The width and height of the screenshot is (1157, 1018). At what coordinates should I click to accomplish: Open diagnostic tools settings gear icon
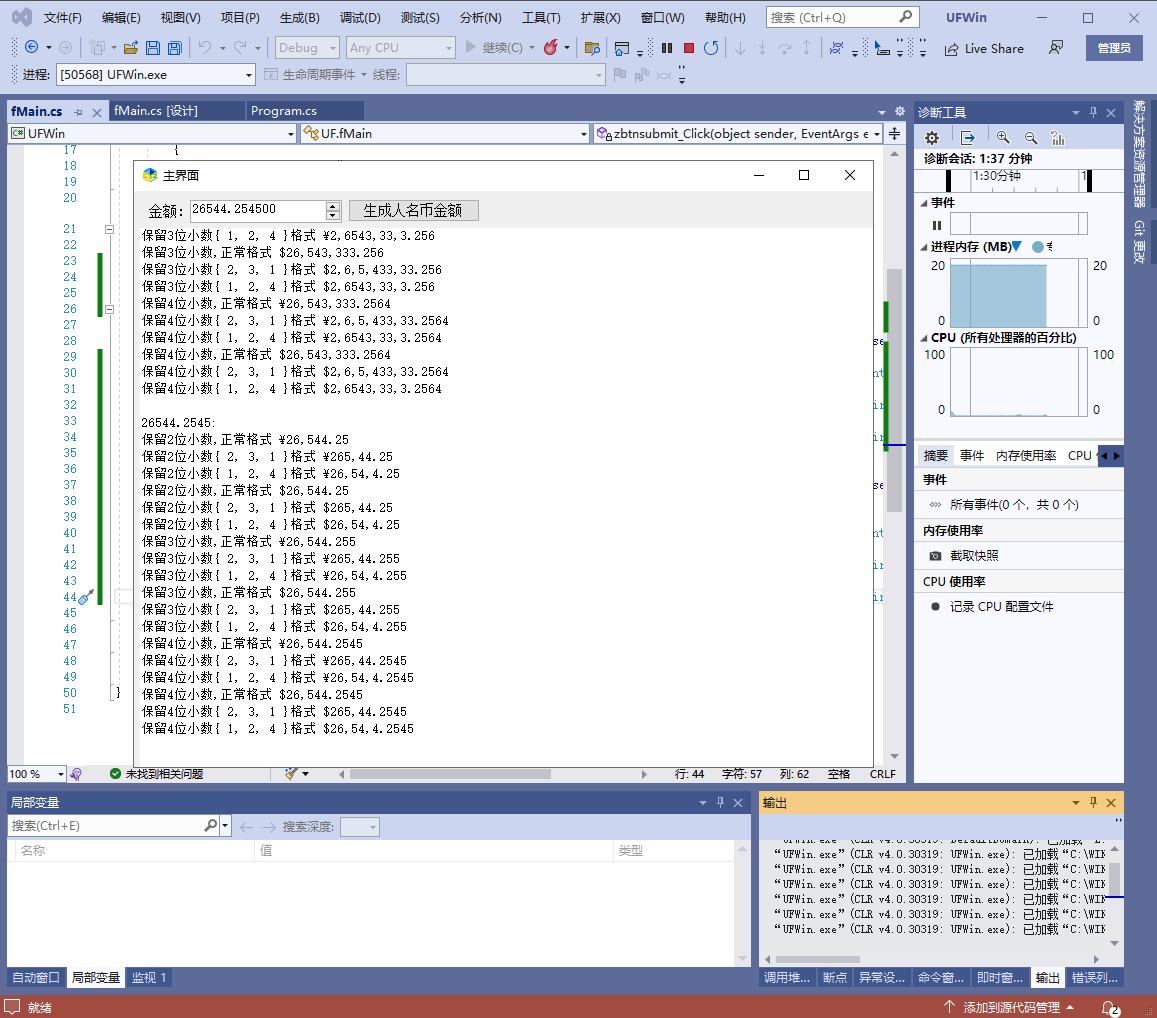pos(932,138)
